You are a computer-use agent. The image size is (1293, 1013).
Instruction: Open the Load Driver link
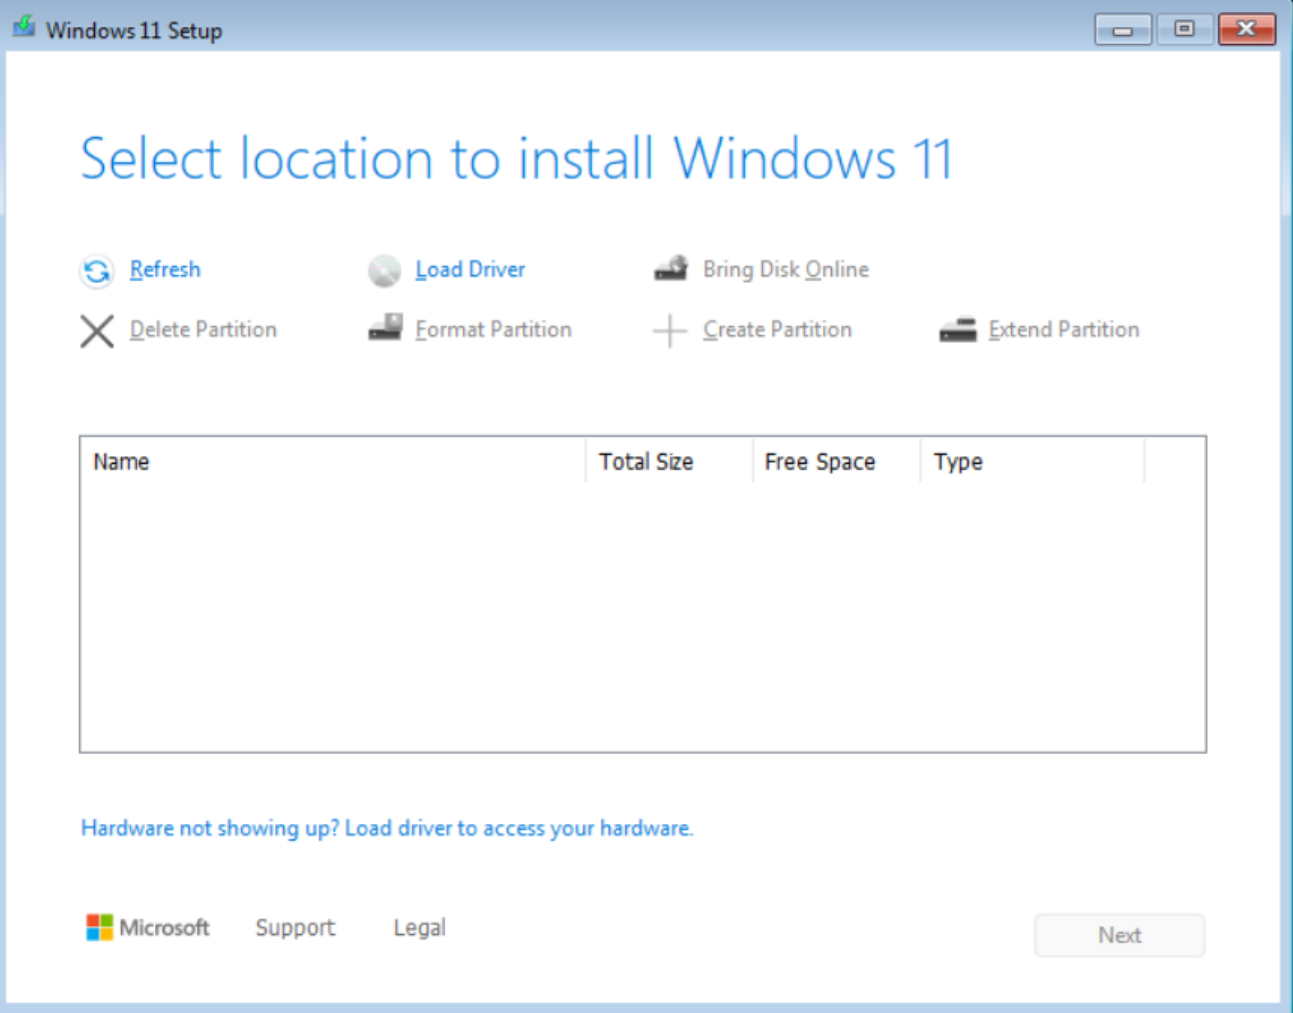470,269
